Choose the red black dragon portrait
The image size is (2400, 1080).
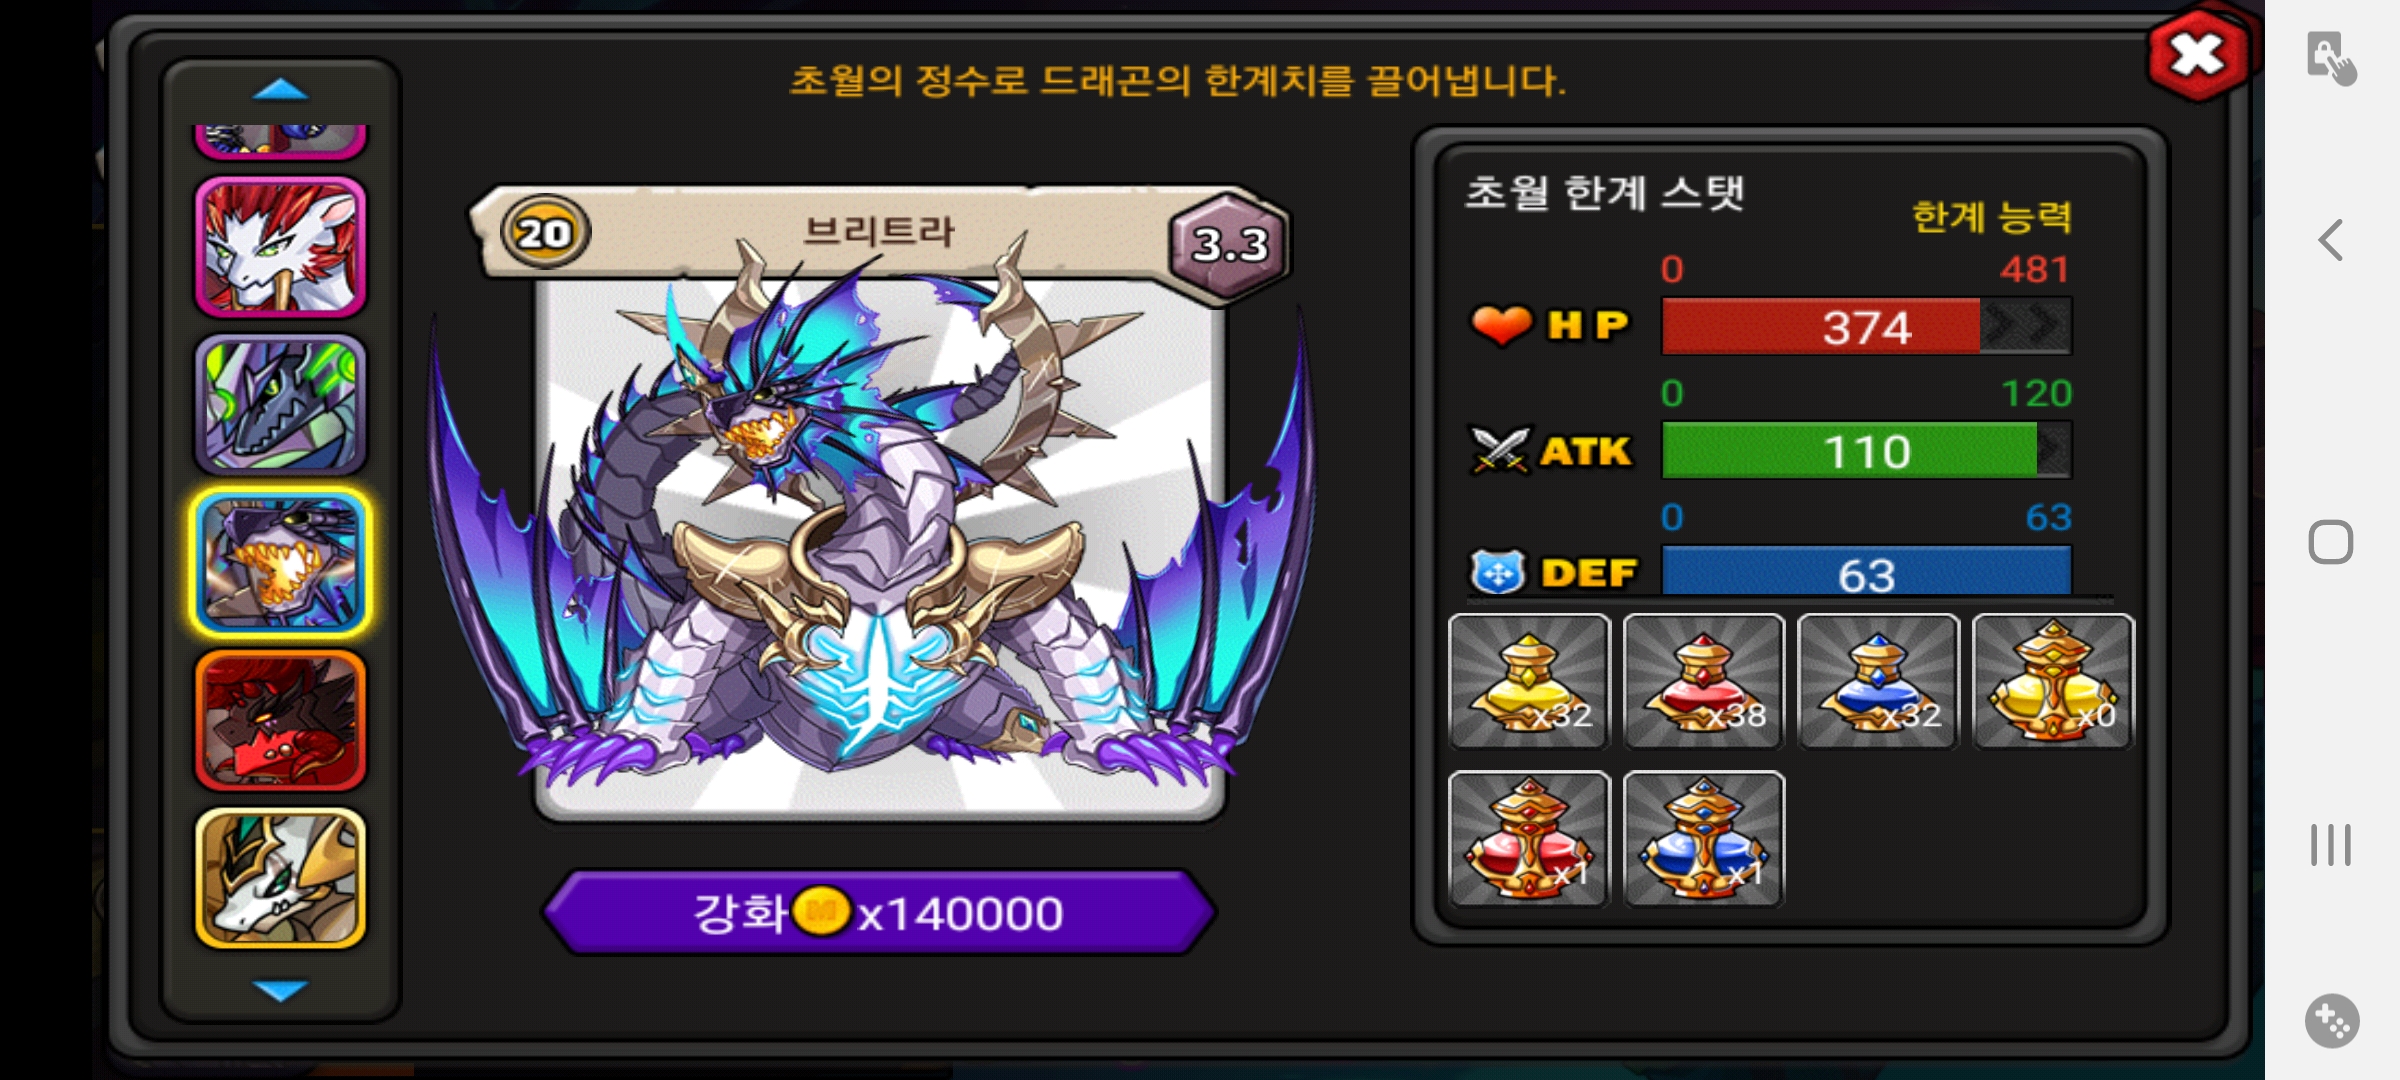click(280, 721)
